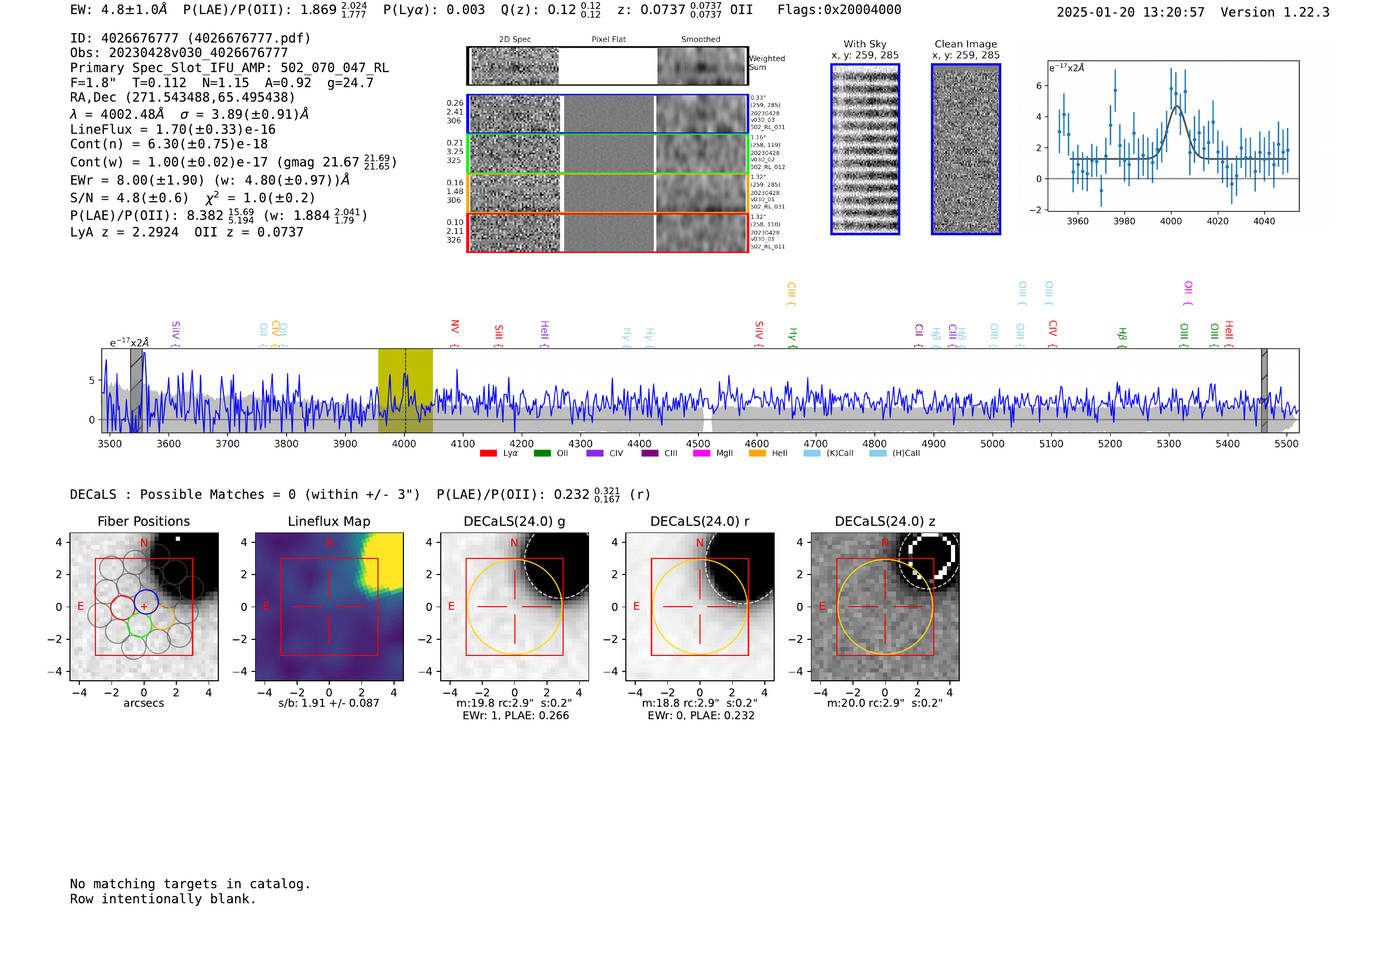This screenshot has height=953, width=1400.
Task: Open the Fiber Positions panel
Action: pyautogui.click(x=144, y=607)
